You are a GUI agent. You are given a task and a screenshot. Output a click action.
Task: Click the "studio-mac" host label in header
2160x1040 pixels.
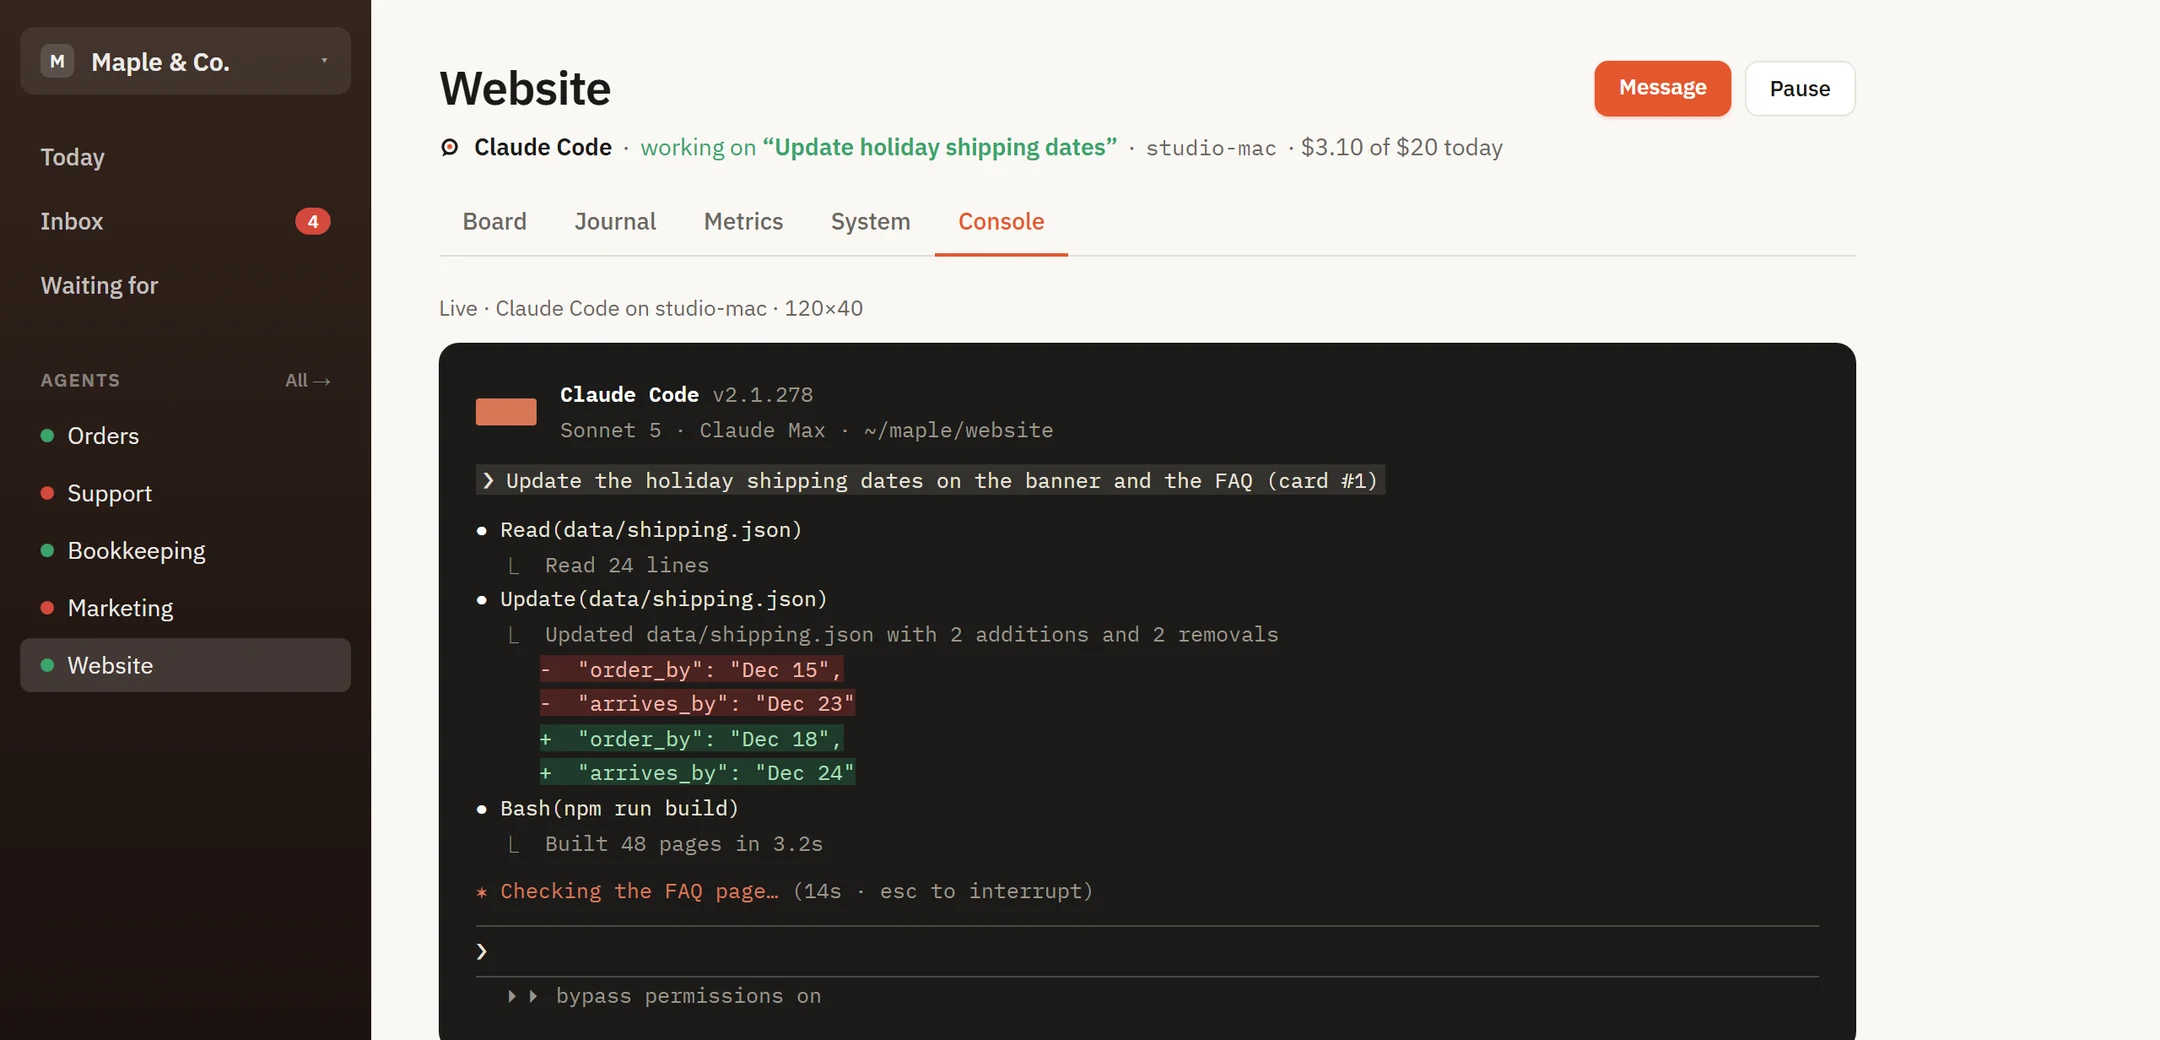[1211, 148]
